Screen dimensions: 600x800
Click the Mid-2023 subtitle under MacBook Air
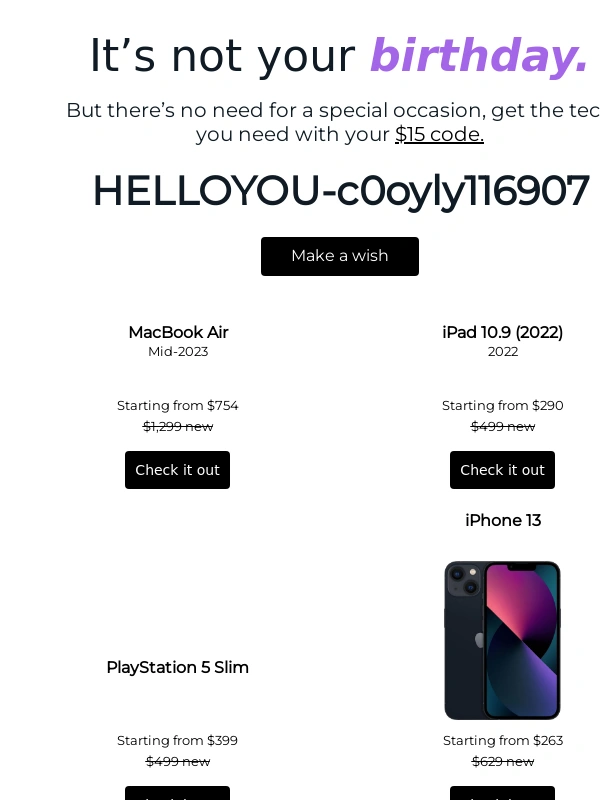tap(178, 352)
